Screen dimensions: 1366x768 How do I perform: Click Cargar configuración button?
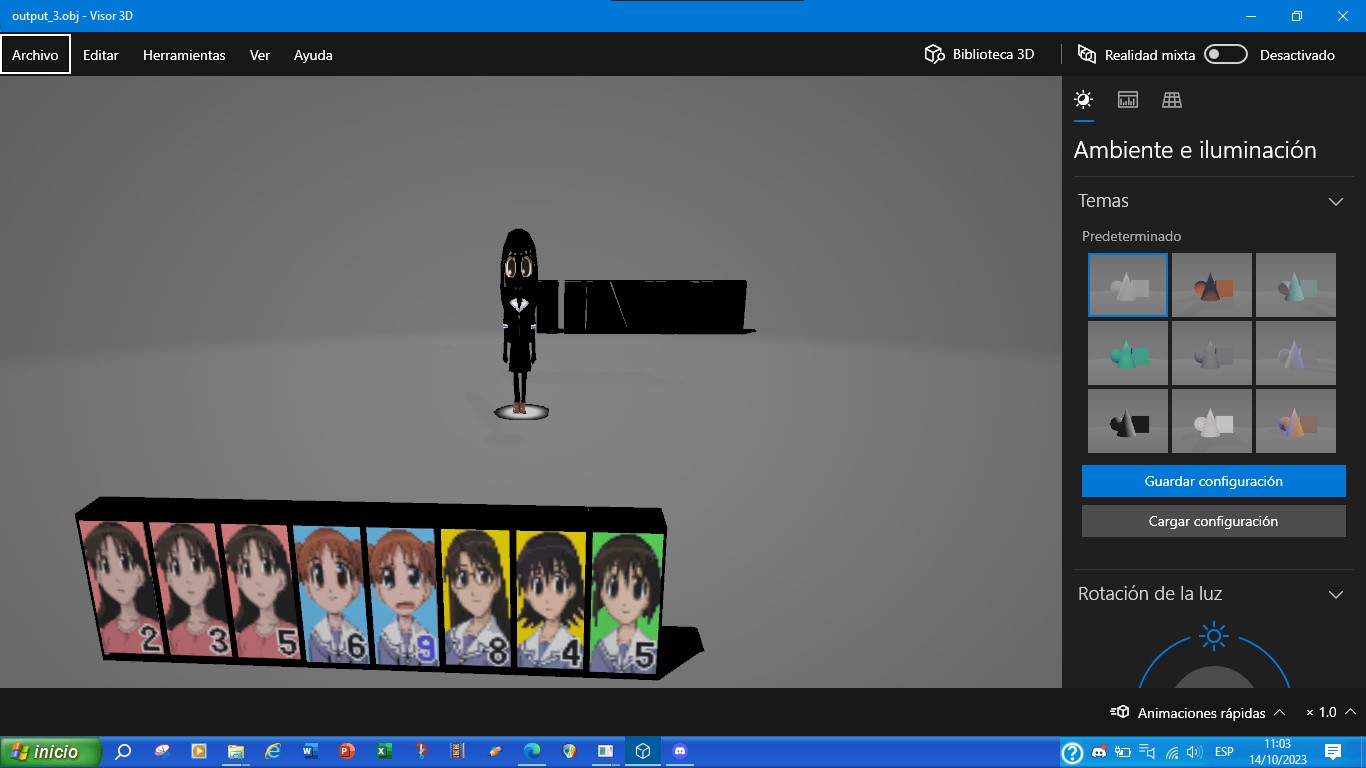[1213, 521]
